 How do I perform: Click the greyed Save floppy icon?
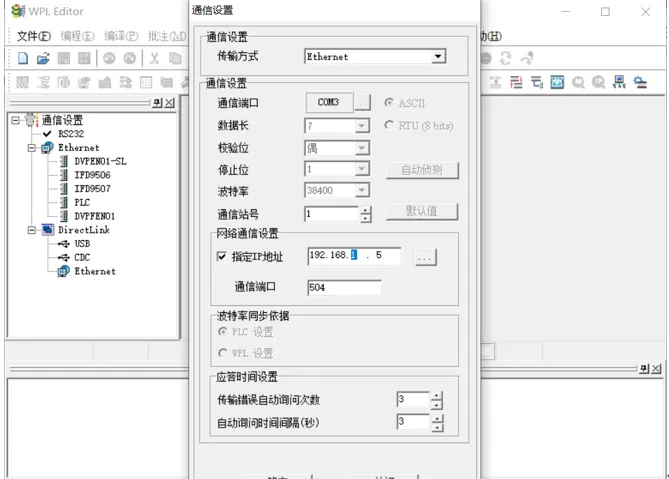pos(64,58)
